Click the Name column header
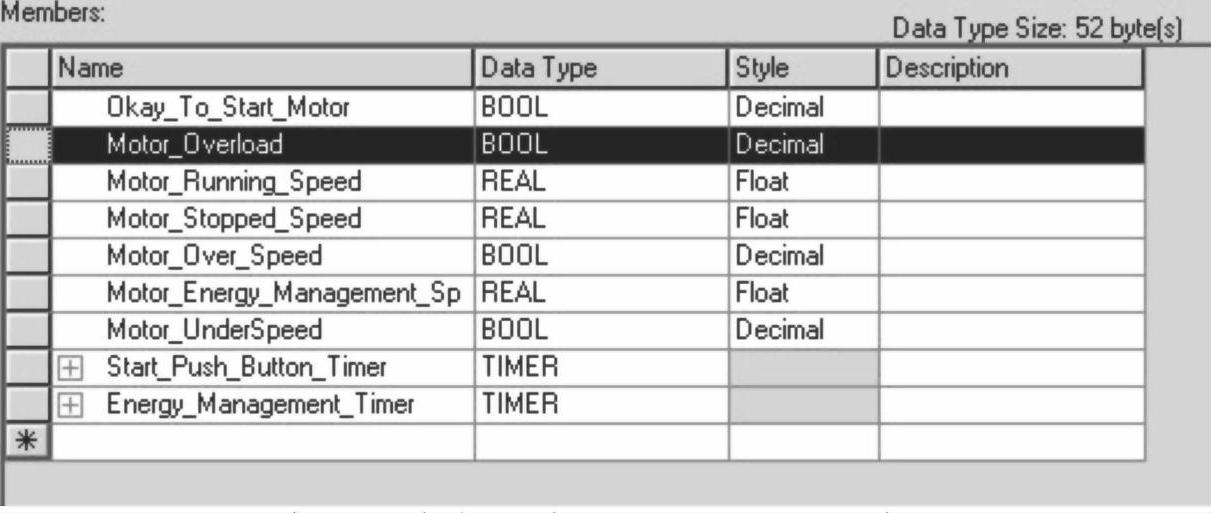 [262, 69]
